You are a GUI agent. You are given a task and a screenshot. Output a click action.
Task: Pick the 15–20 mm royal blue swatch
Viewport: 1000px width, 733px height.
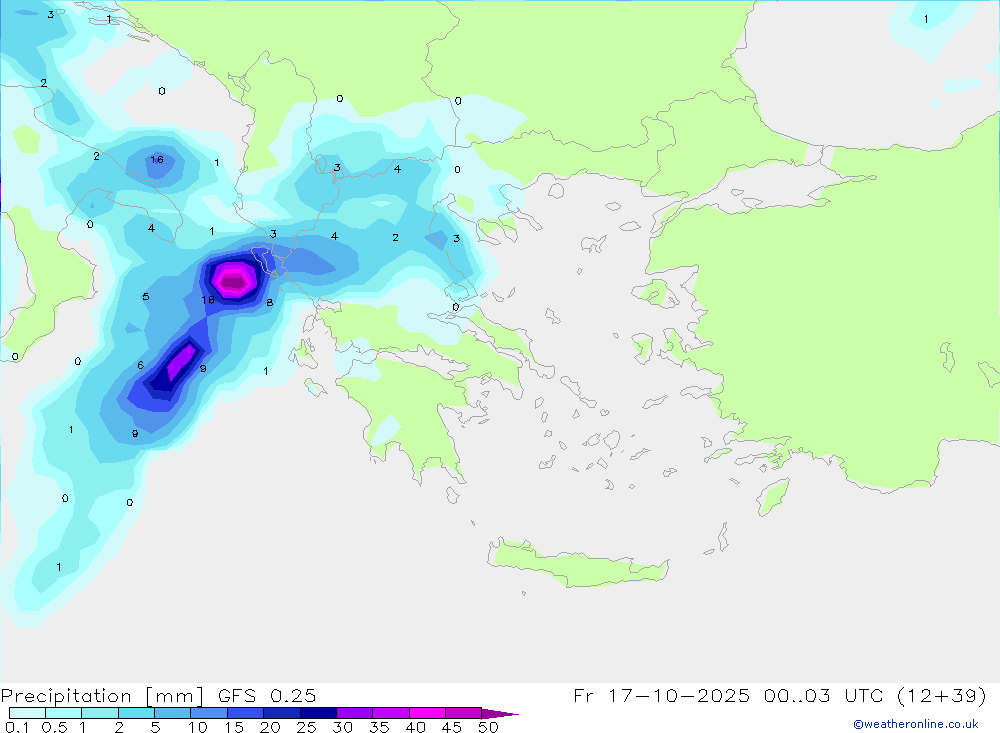(245, 713)
